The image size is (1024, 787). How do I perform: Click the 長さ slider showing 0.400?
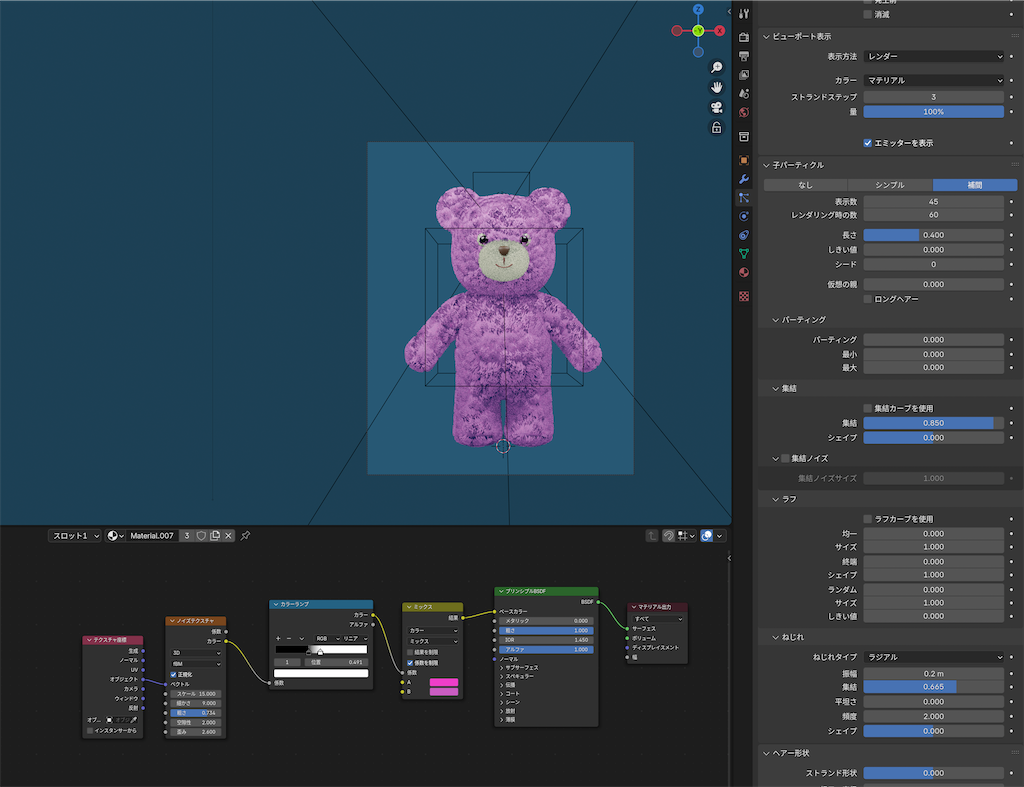coord(933,235)
